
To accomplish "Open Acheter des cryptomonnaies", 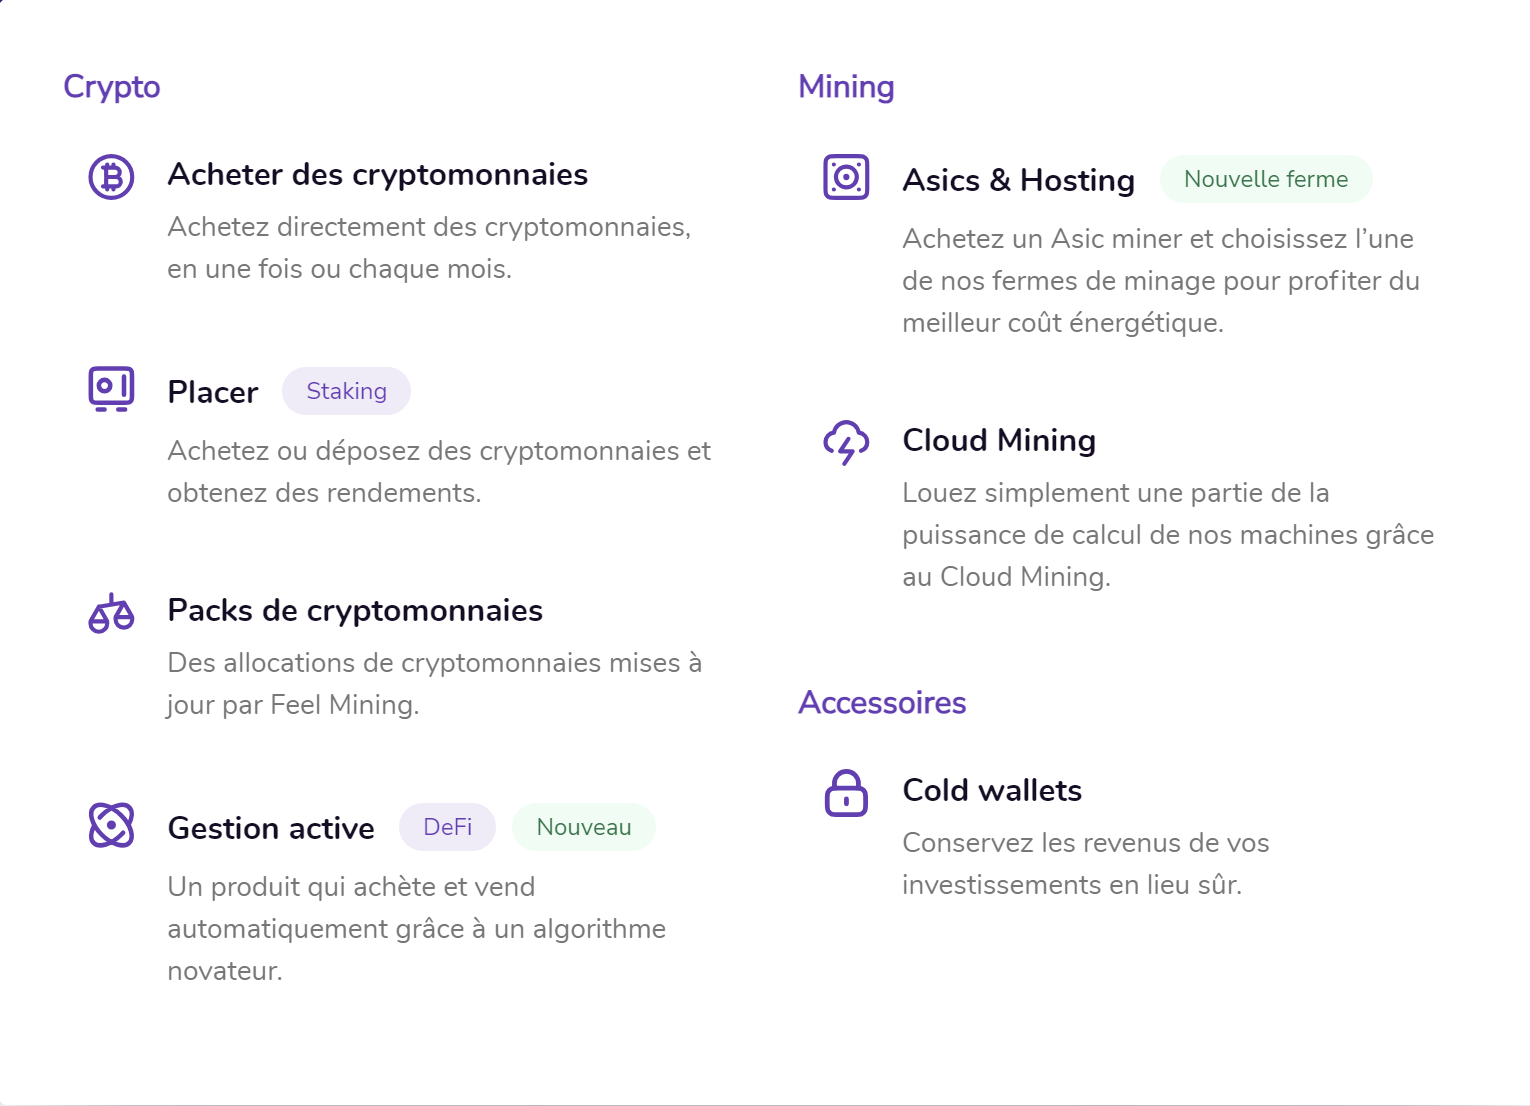I will [x=377, y=175].
